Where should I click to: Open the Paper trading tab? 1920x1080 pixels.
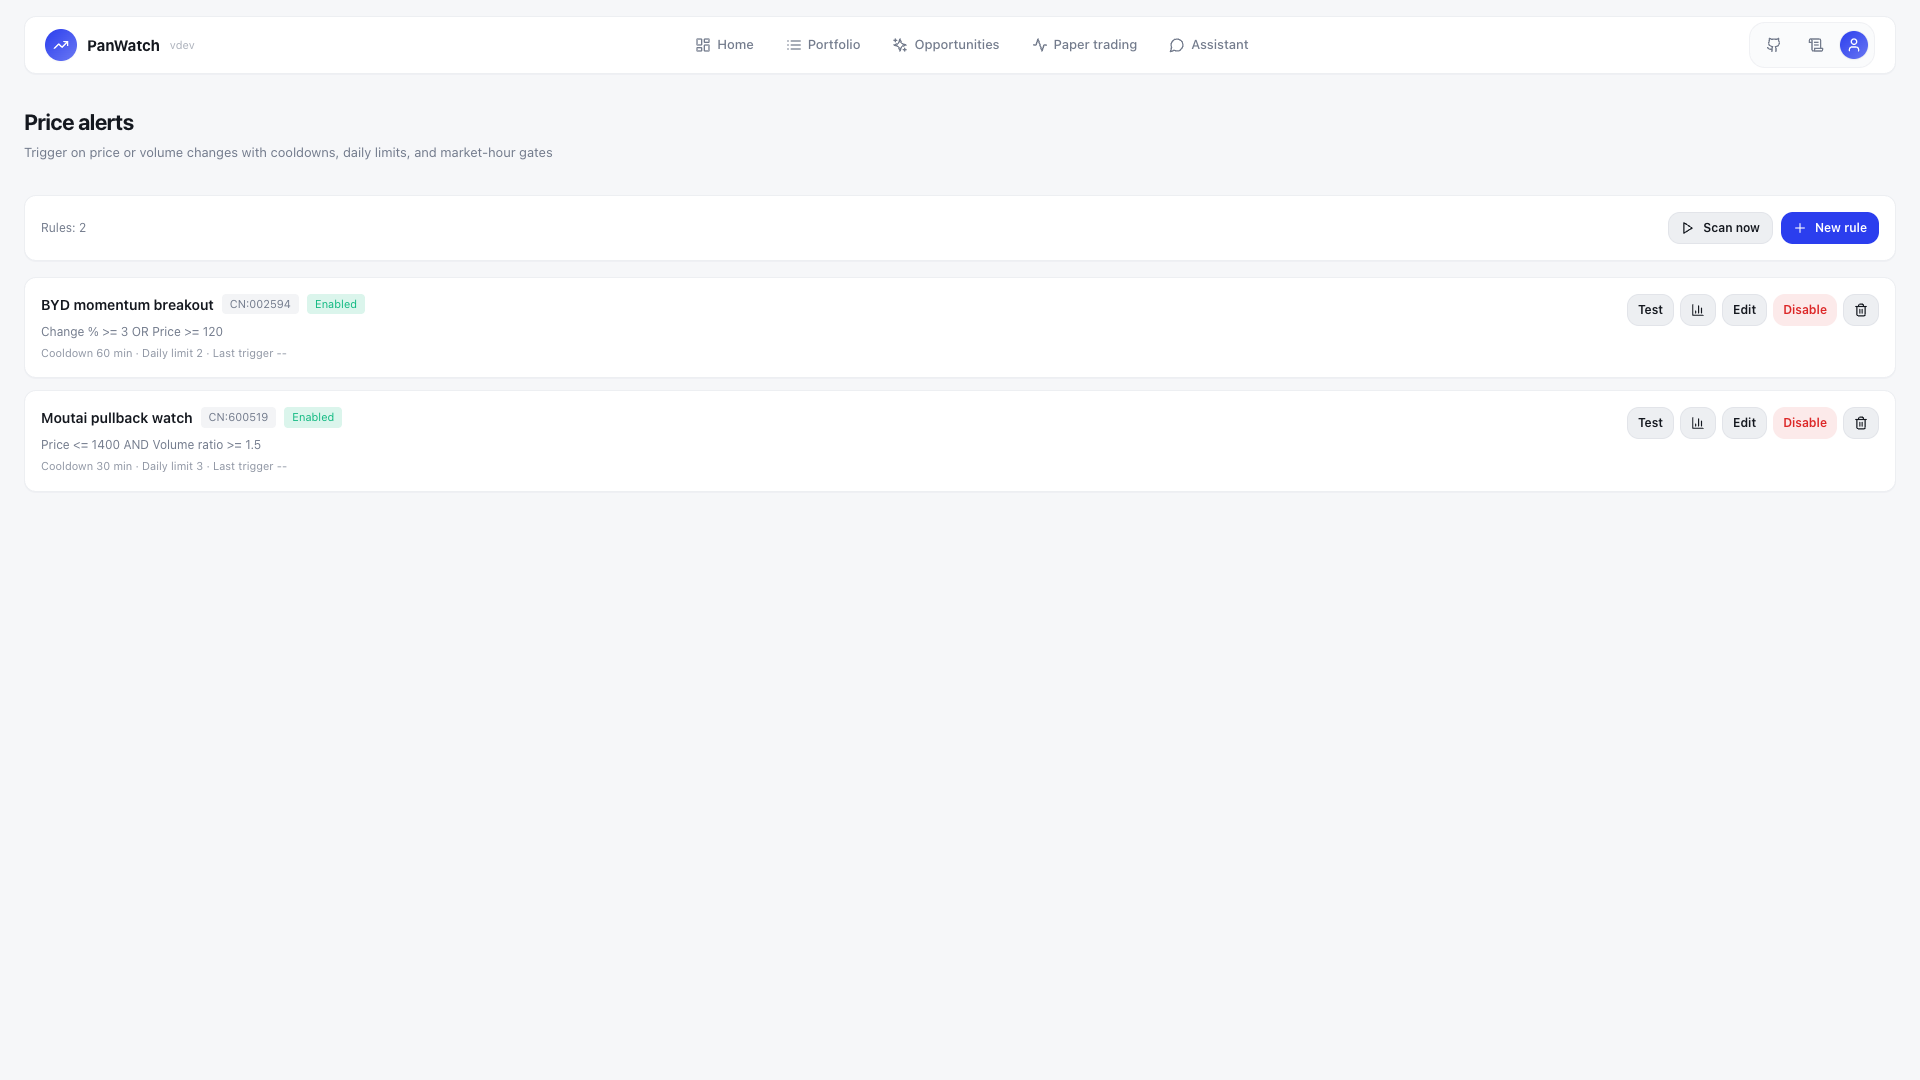(1084, 45)
